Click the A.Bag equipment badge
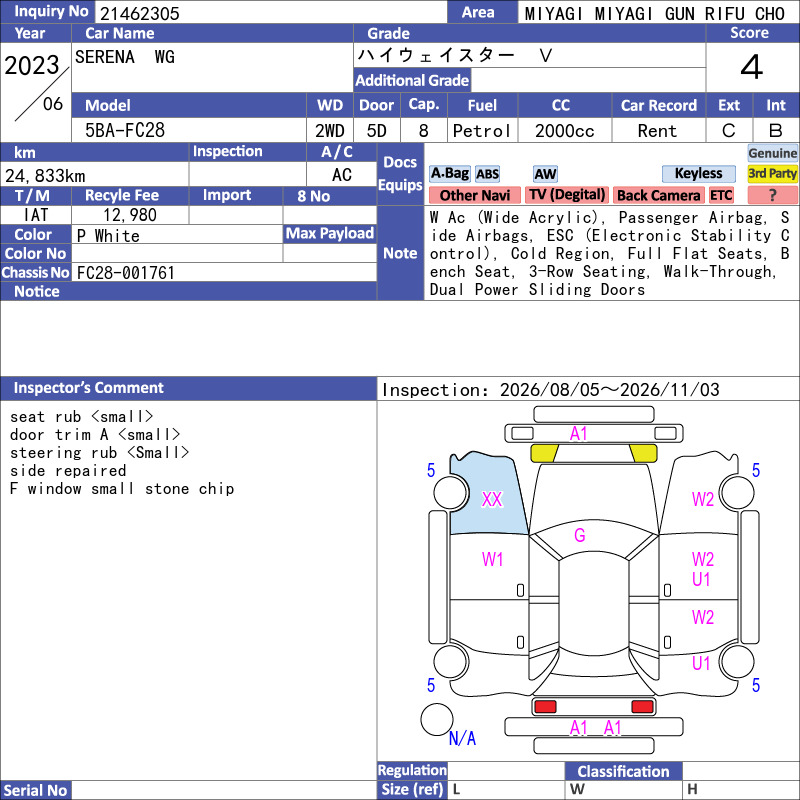 449,174
